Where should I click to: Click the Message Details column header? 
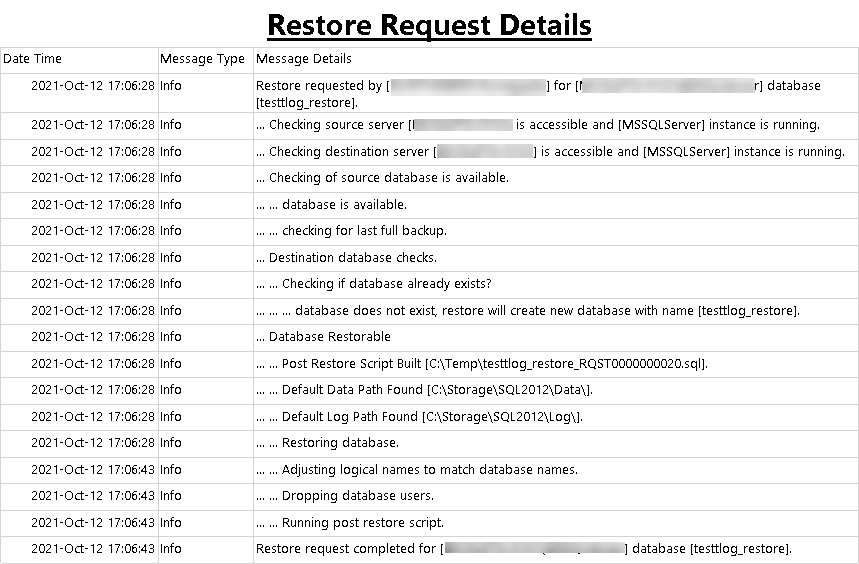[x=304, y=59]
